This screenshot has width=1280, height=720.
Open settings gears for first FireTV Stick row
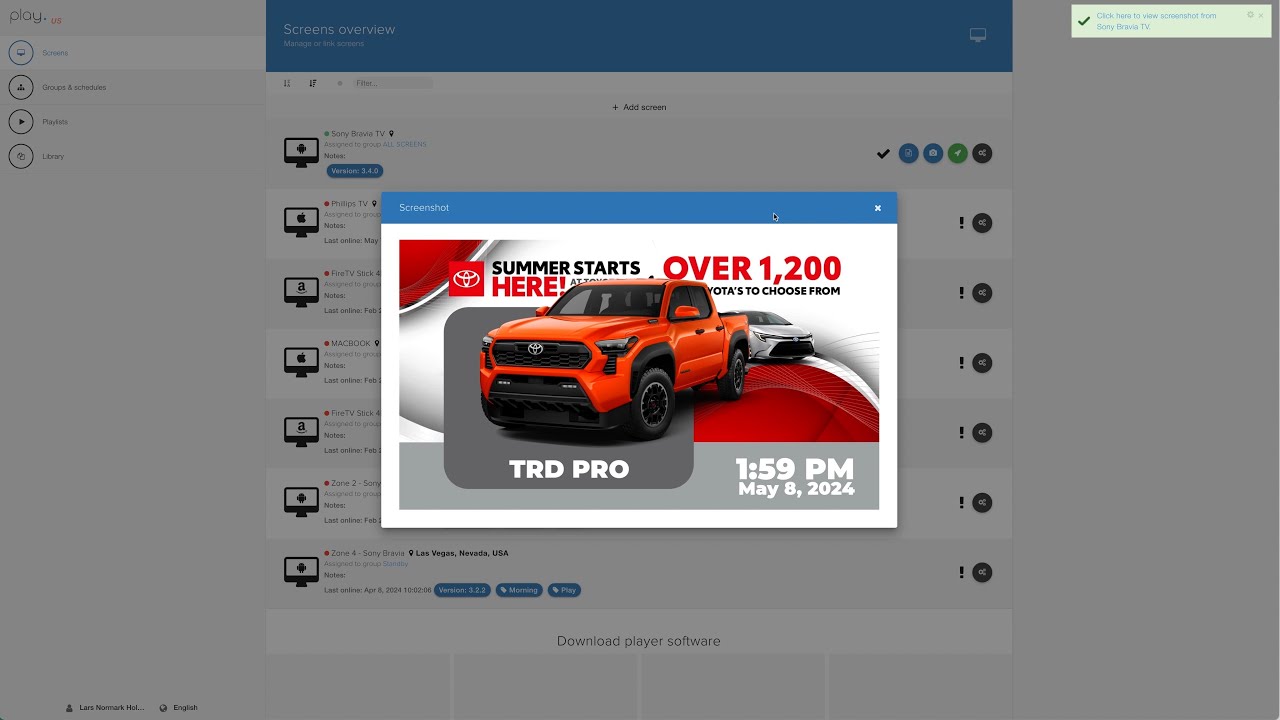[x=983, y=293]
